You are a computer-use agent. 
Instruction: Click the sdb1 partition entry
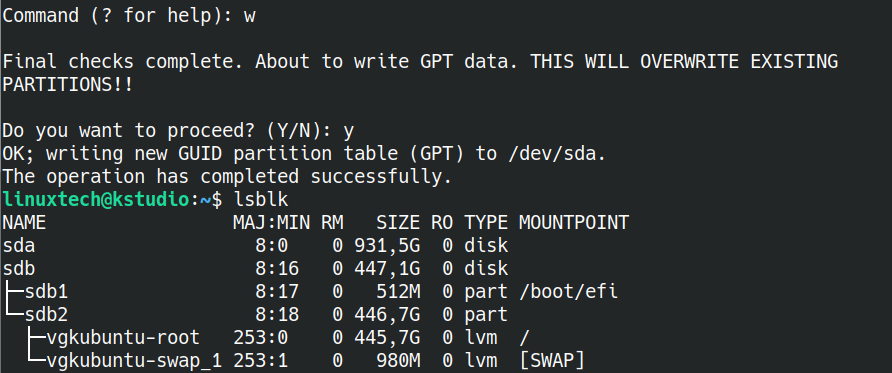click(46, 292)
